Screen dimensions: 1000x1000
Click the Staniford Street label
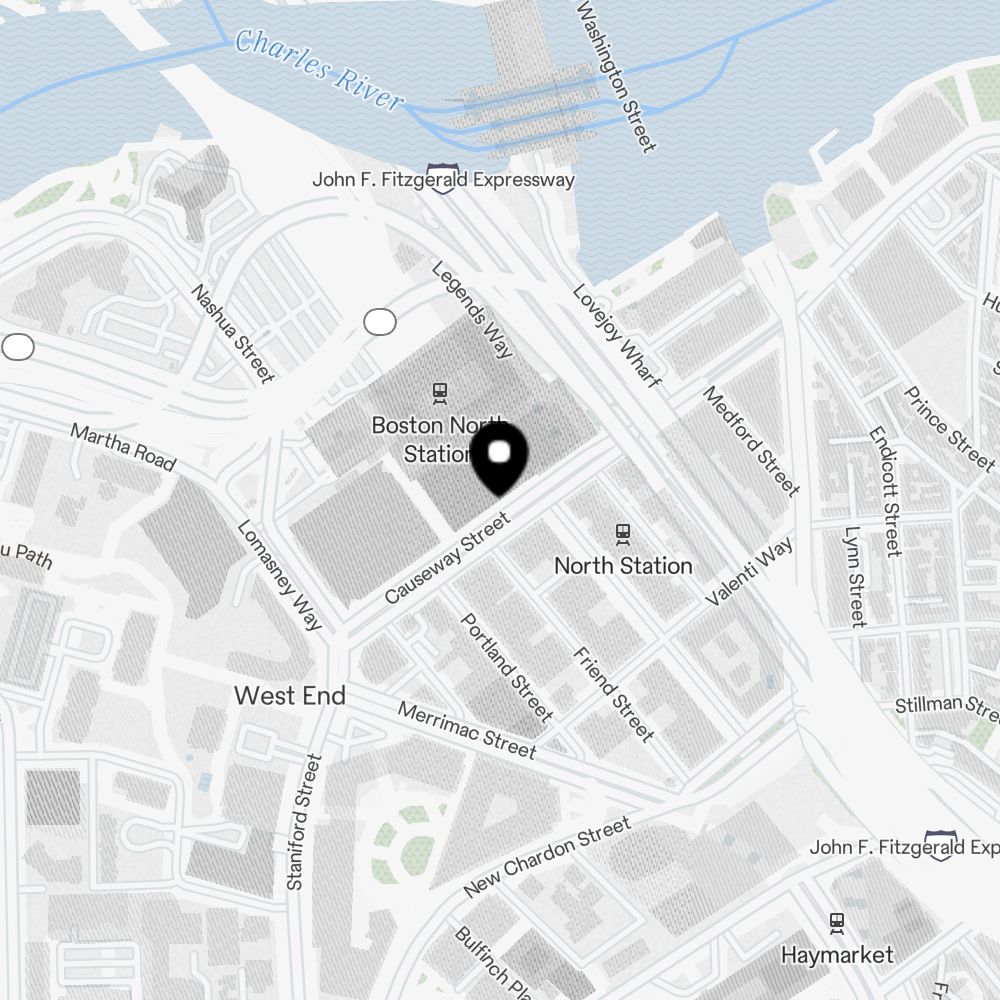pyautogui.click(x=304, y=822)
